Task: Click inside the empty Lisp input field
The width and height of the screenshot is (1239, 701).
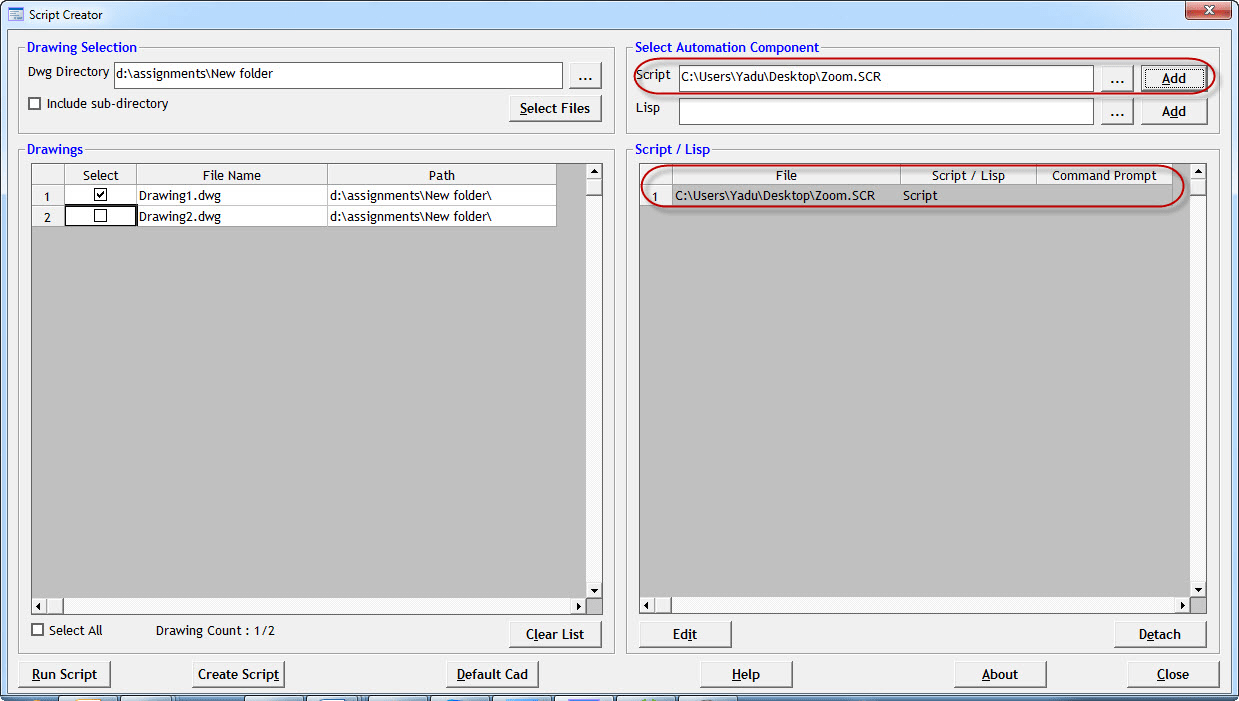Action: 885,111
